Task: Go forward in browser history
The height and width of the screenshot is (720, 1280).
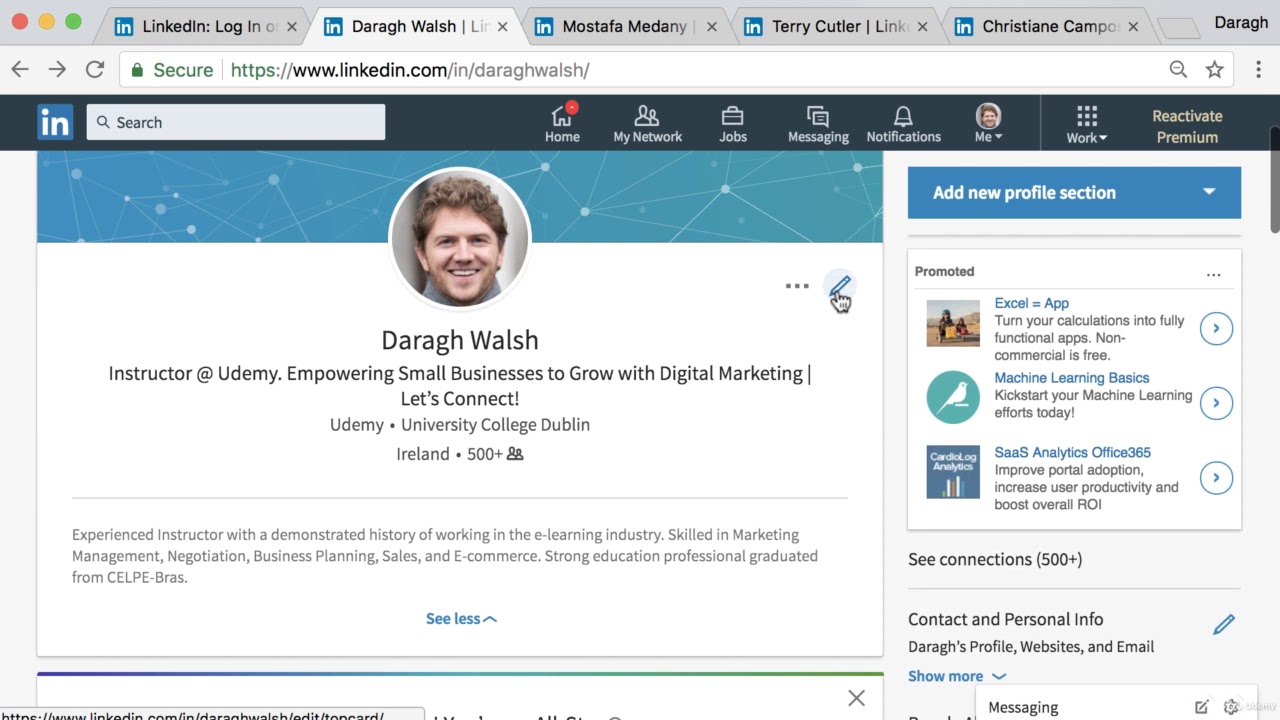Action: [x=57, y=69]
